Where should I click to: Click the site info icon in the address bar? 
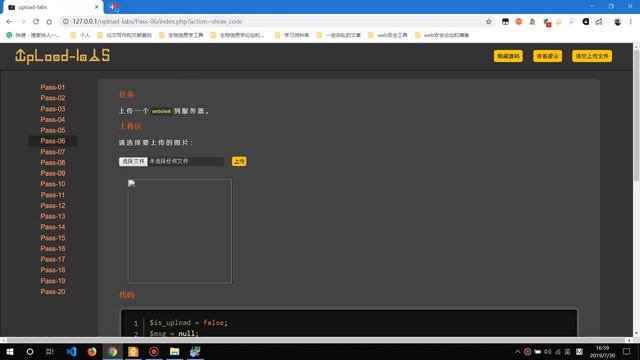65,22
